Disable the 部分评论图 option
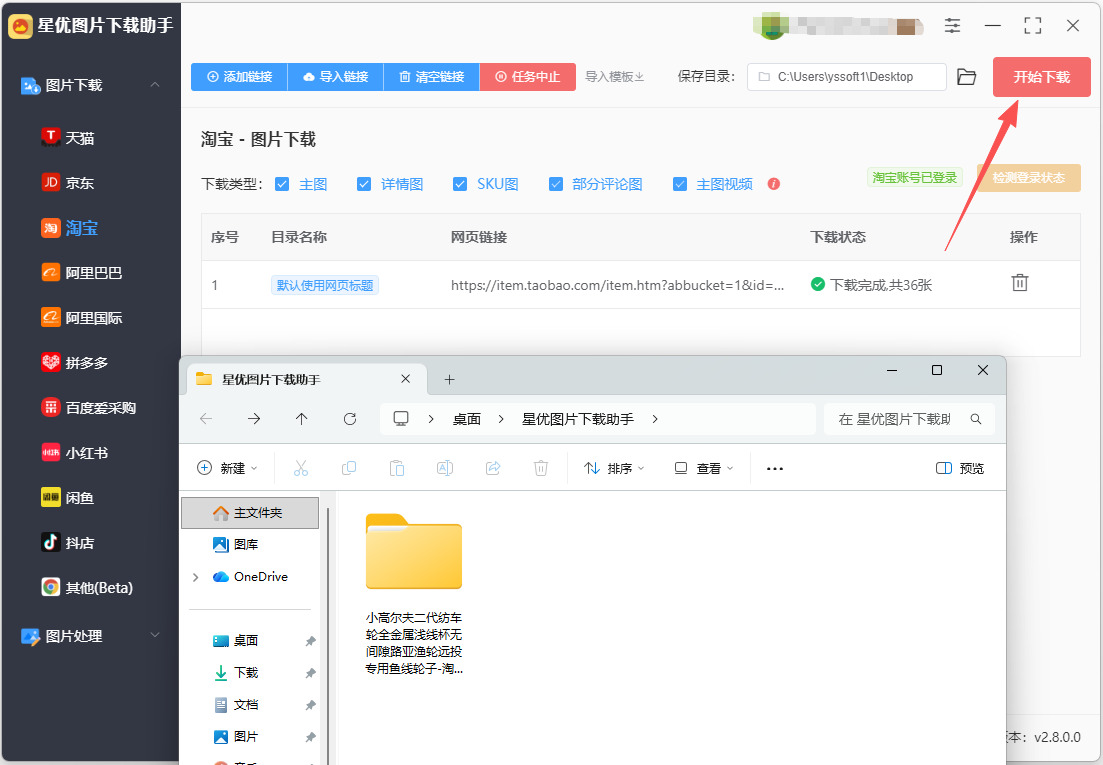 point(556,184)
